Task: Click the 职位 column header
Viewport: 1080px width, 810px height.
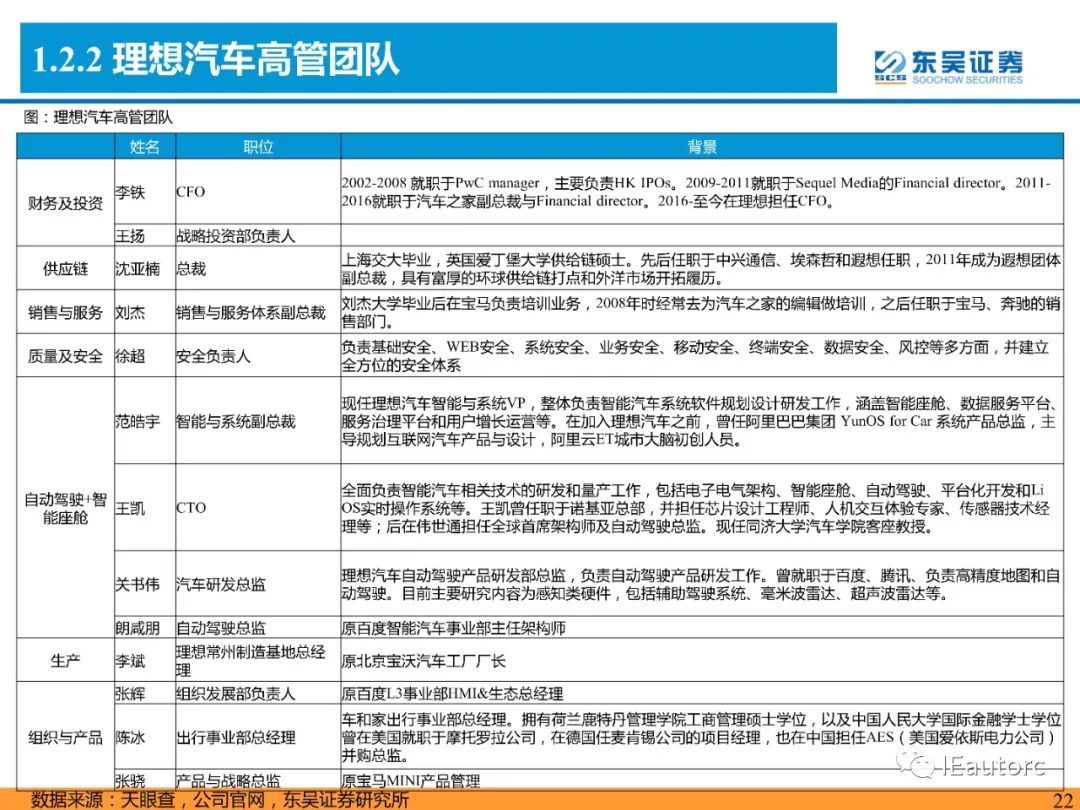Action: [258, 147]
